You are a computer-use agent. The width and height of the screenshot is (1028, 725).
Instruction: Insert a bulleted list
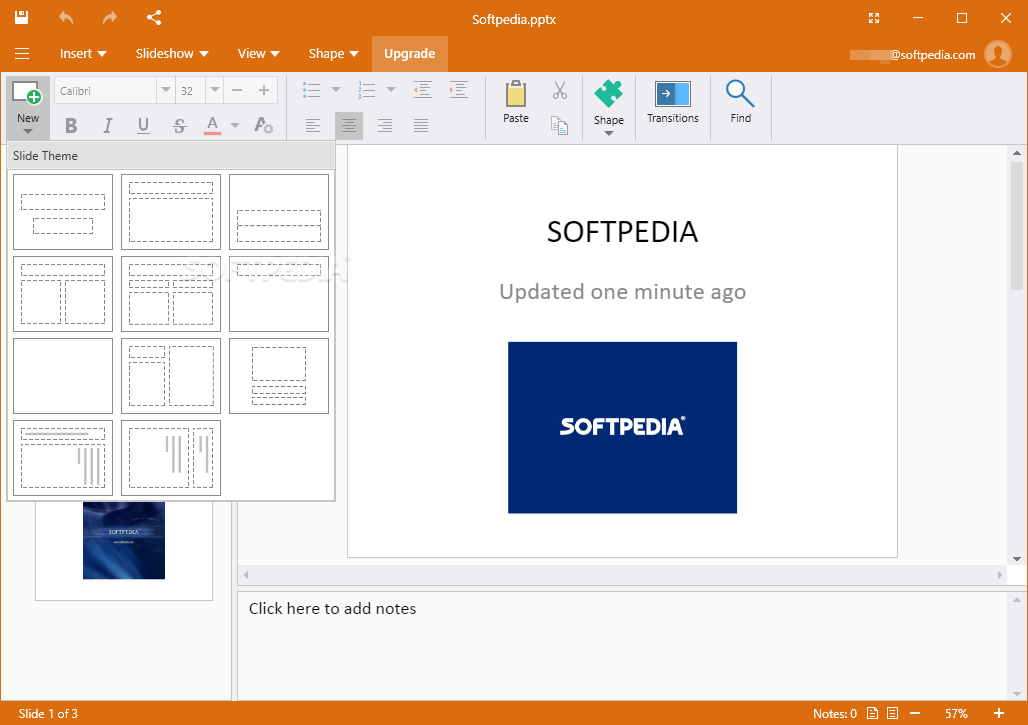(312, 90)
